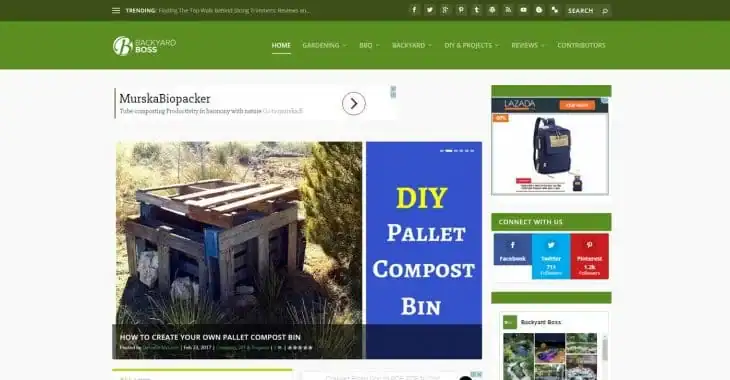
Task: Expand the BBQ dropdown arrow
Action: pyautogui.click(x=378, y=46)
